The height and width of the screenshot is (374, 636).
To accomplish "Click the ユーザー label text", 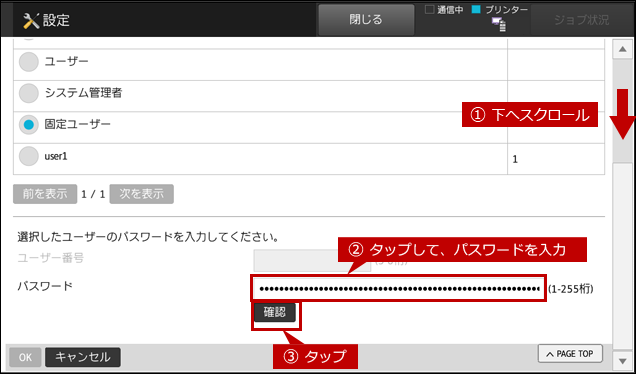I will point(67,62).
